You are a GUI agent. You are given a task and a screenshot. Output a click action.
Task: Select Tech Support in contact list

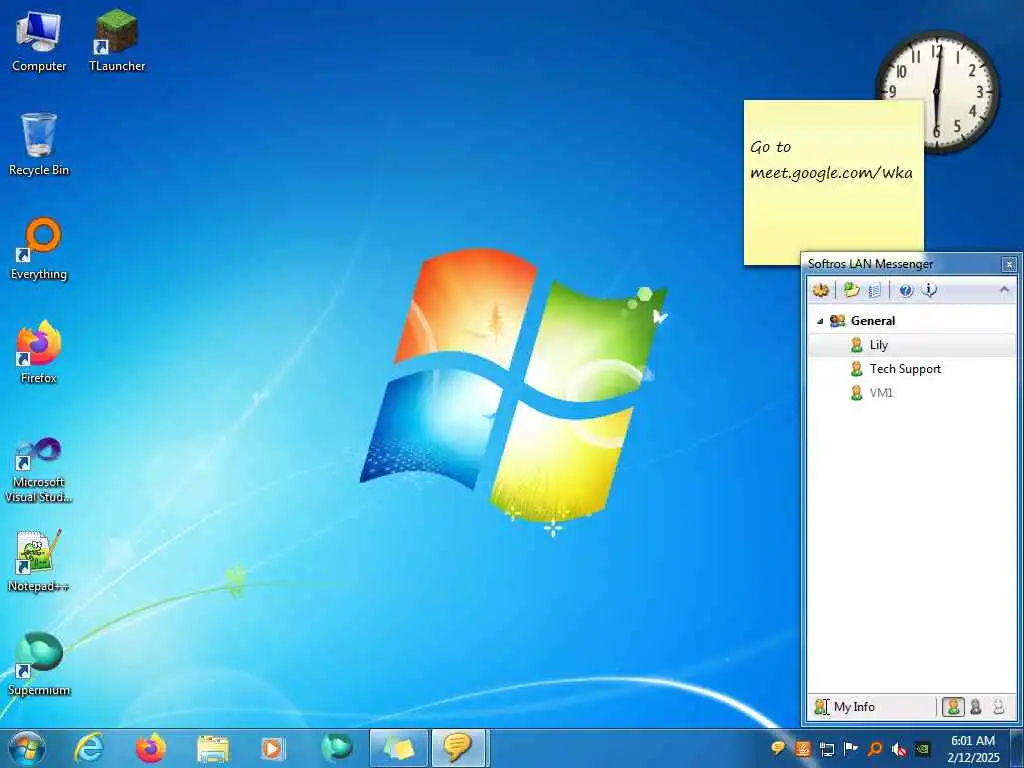[912, 369]
